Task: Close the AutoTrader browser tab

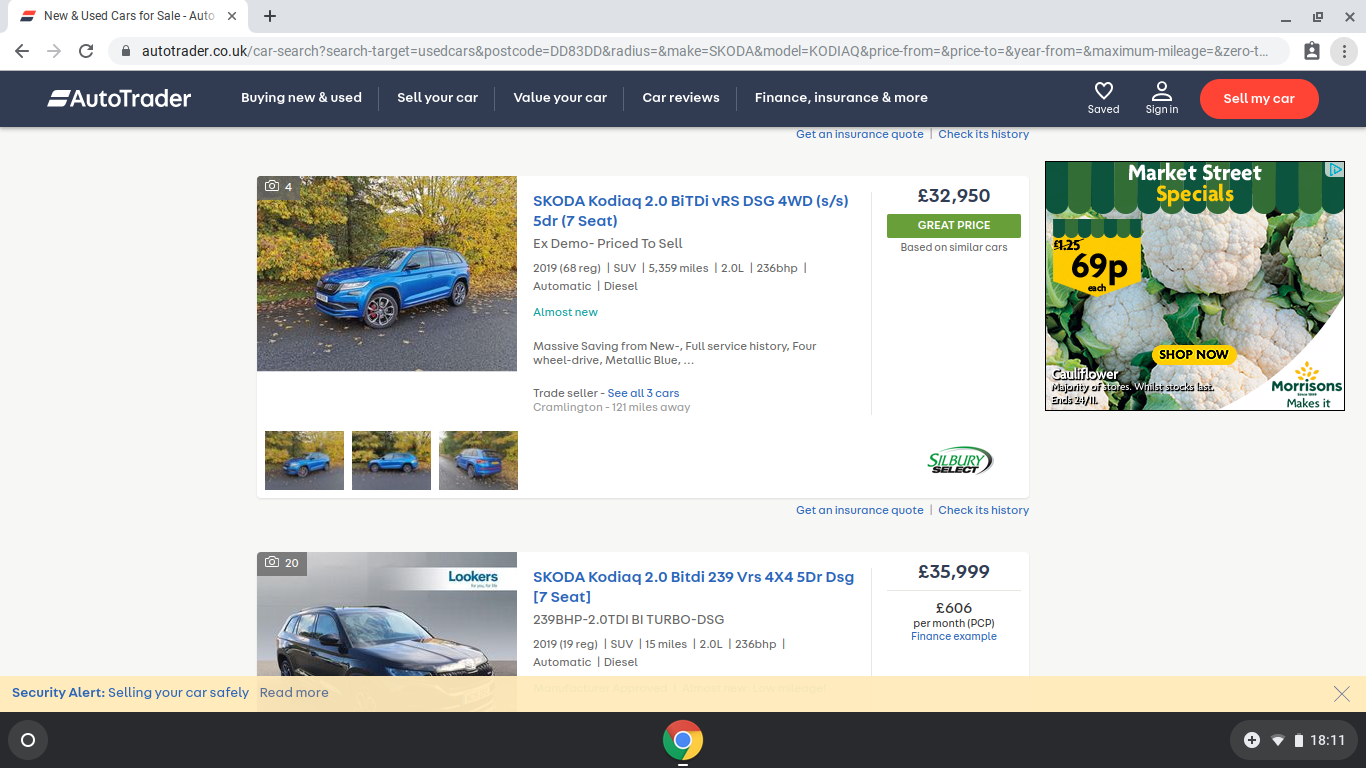Action: (x=232, y=16)
